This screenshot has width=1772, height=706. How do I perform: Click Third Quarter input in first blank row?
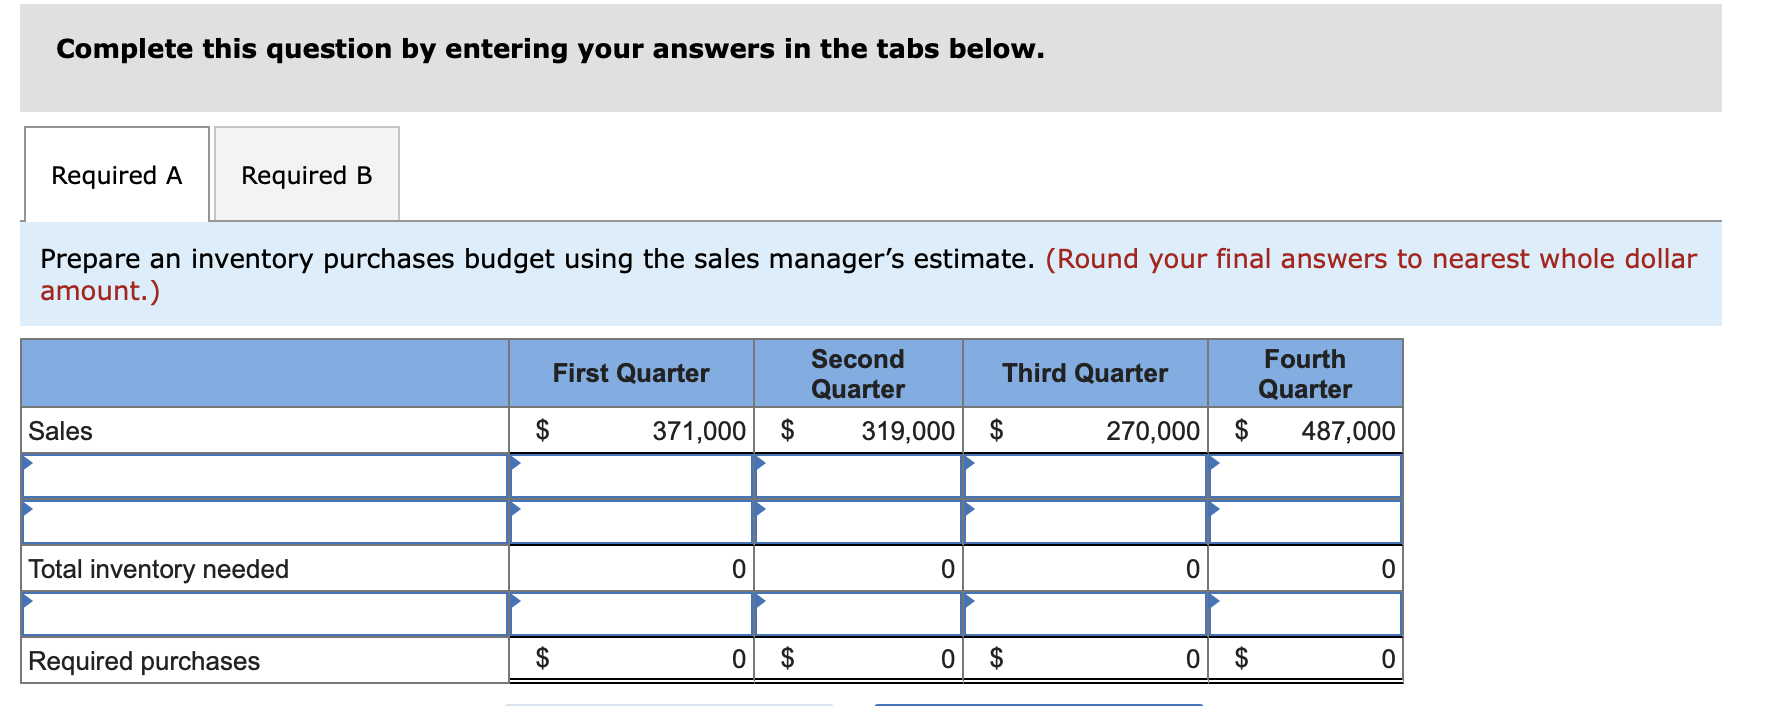(x=1085, y=477)
